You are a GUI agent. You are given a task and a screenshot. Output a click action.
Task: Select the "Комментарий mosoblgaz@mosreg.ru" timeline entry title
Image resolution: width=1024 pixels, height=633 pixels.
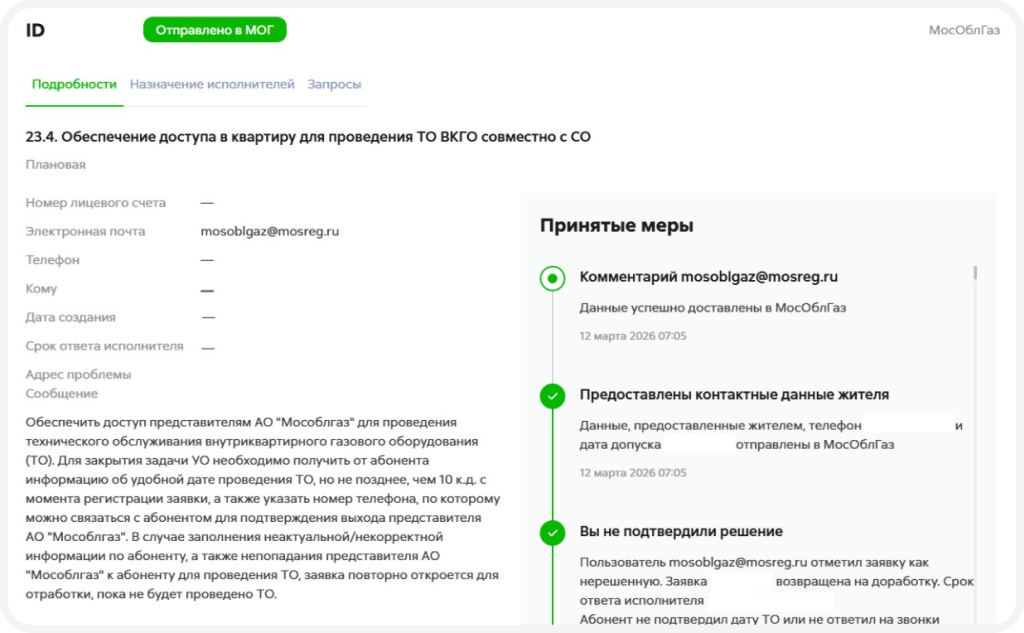click(x=708, y=277)
